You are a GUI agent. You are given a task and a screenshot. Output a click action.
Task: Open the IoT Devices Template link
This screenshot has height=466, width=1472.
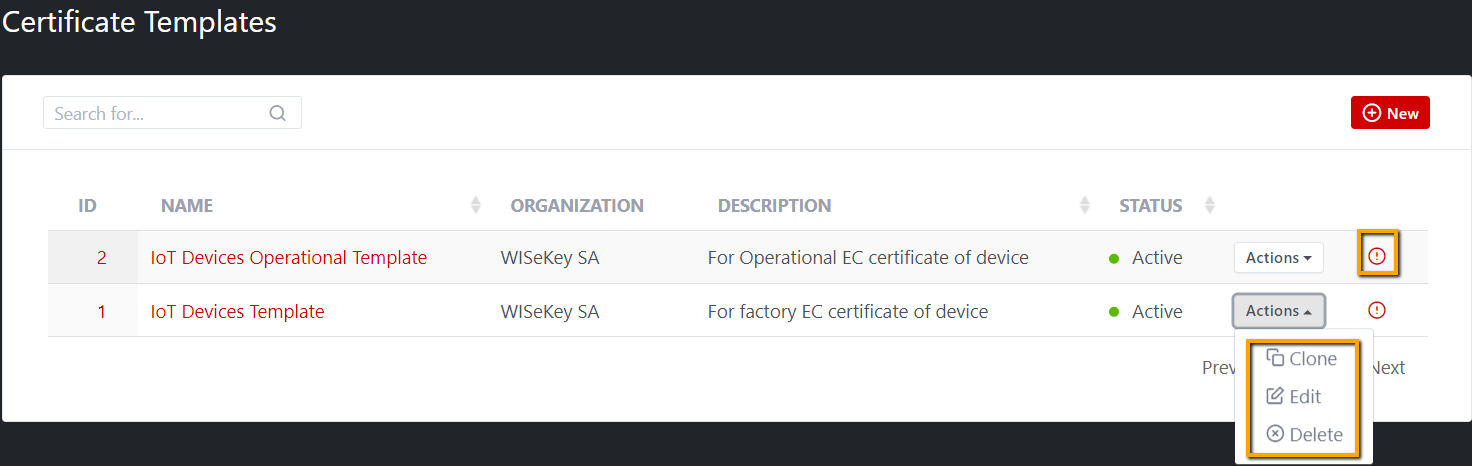tap(237, 311)
